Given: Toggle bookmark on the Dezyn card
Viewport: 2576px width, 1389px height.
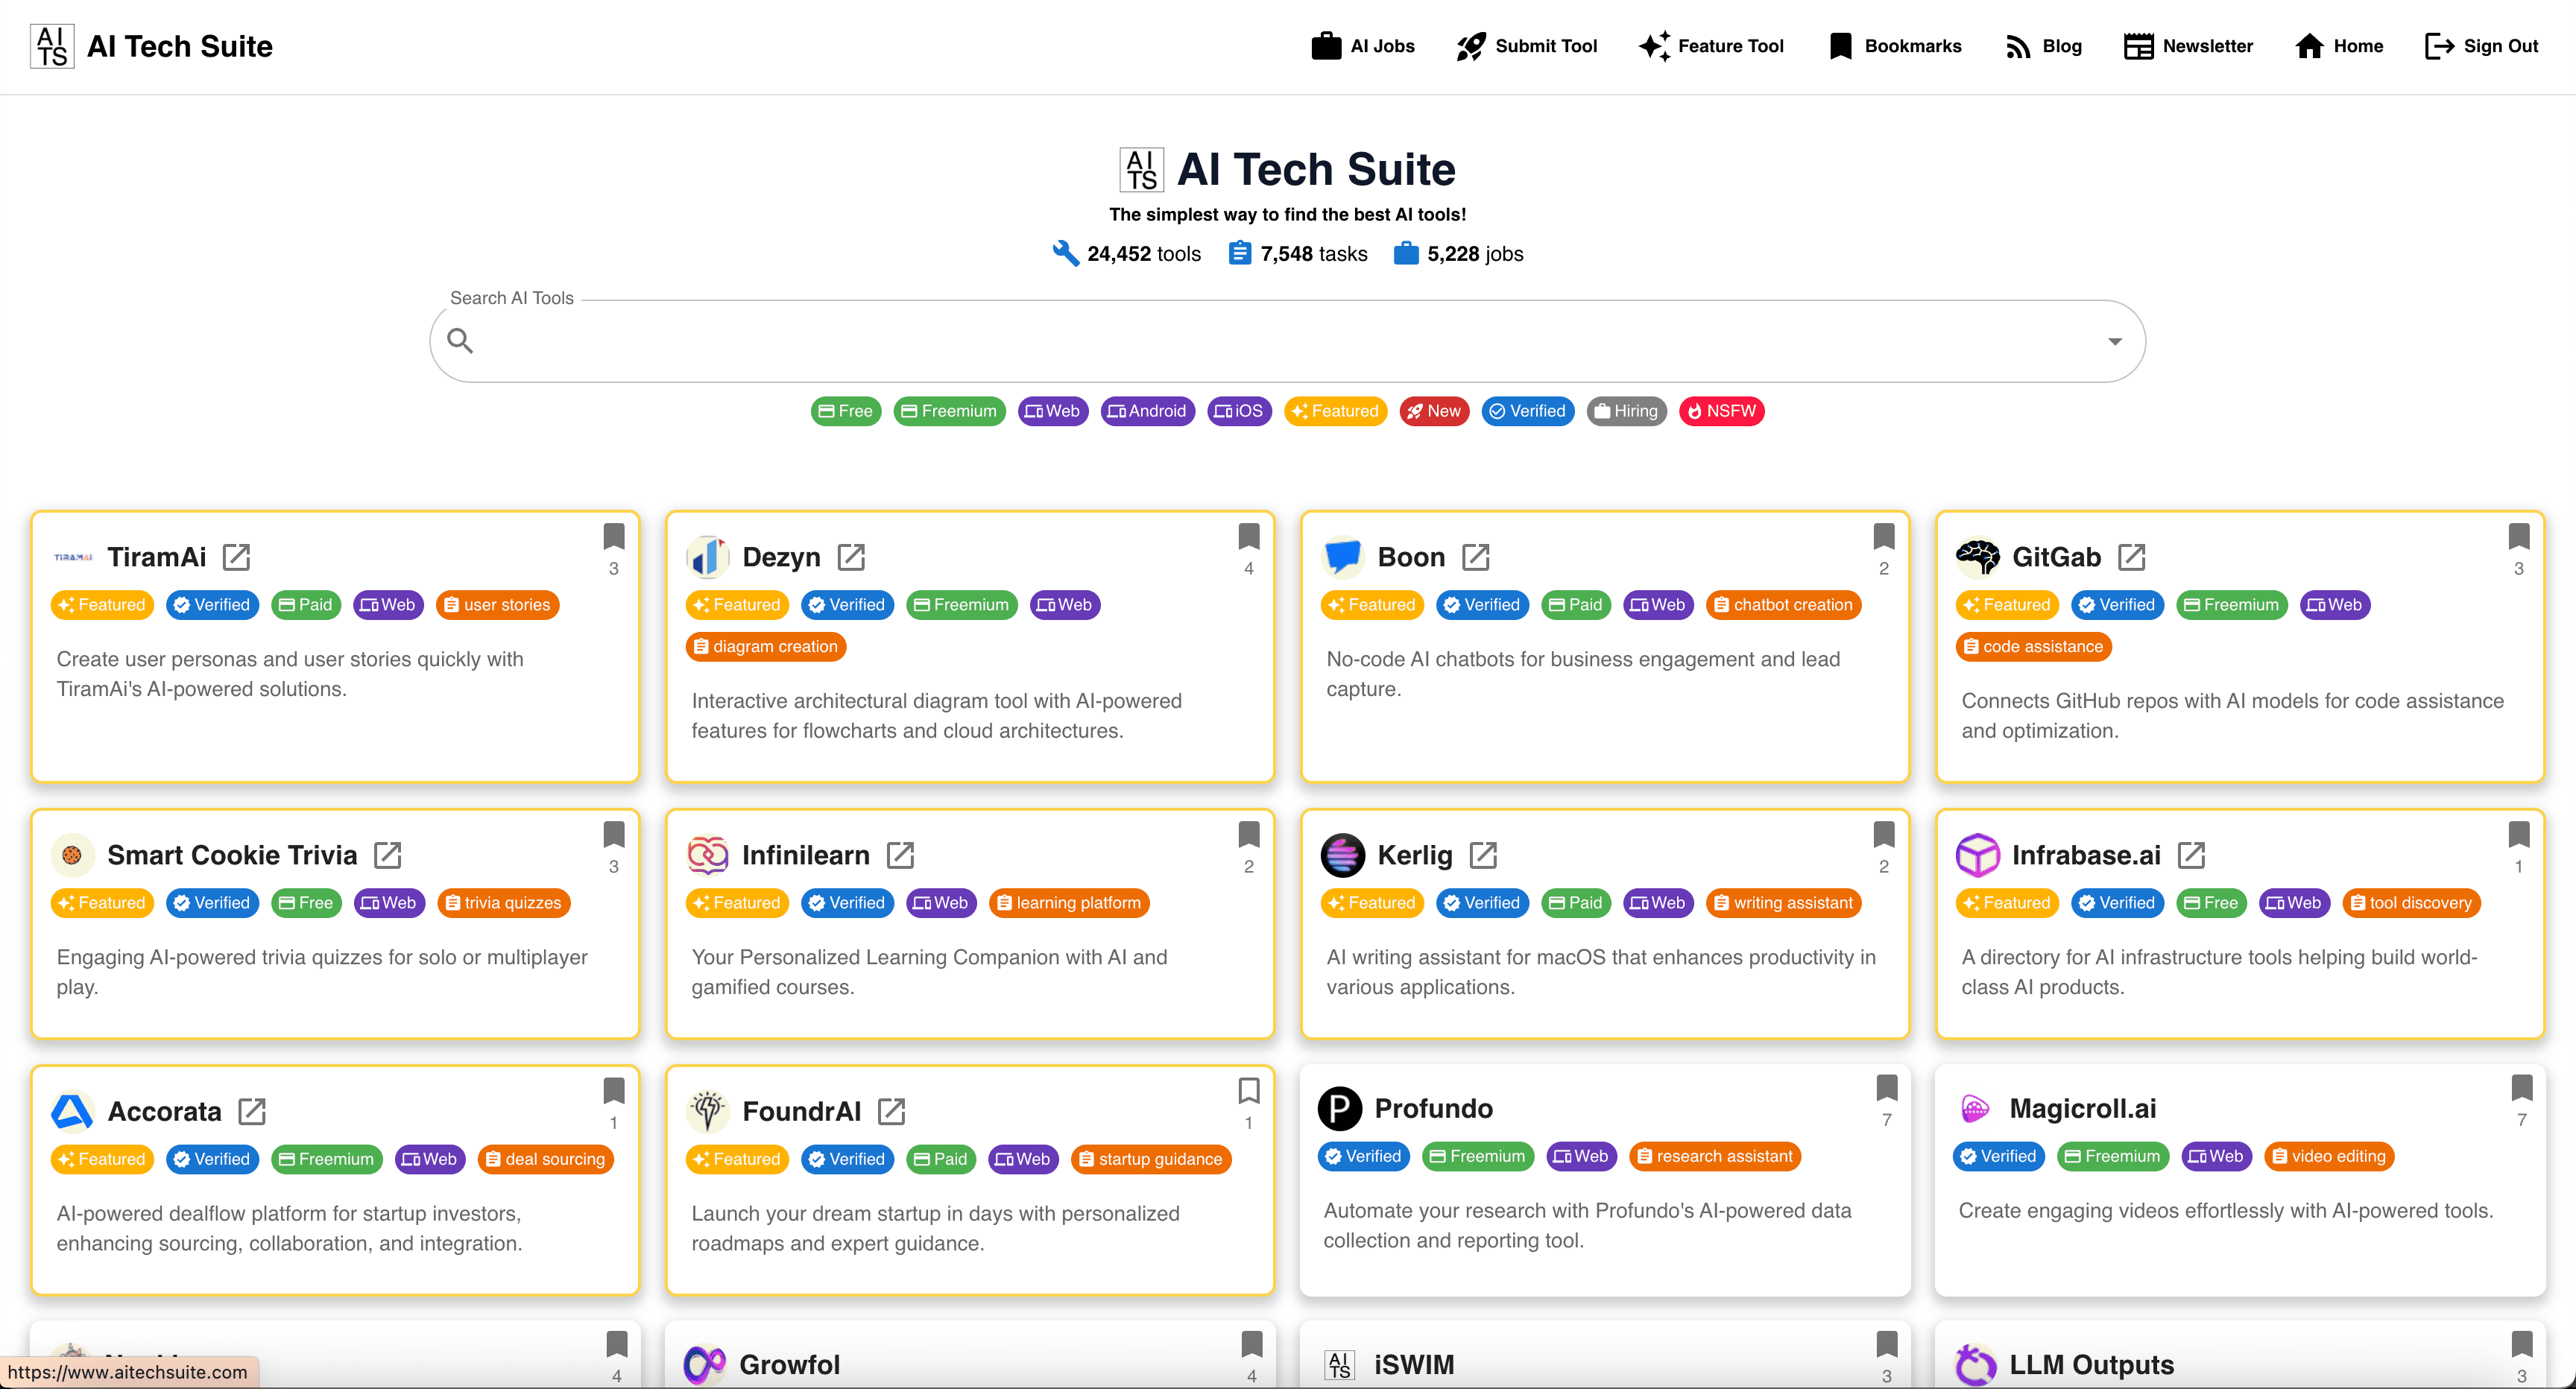Looking at the screenshot, I should point(1249,537).
